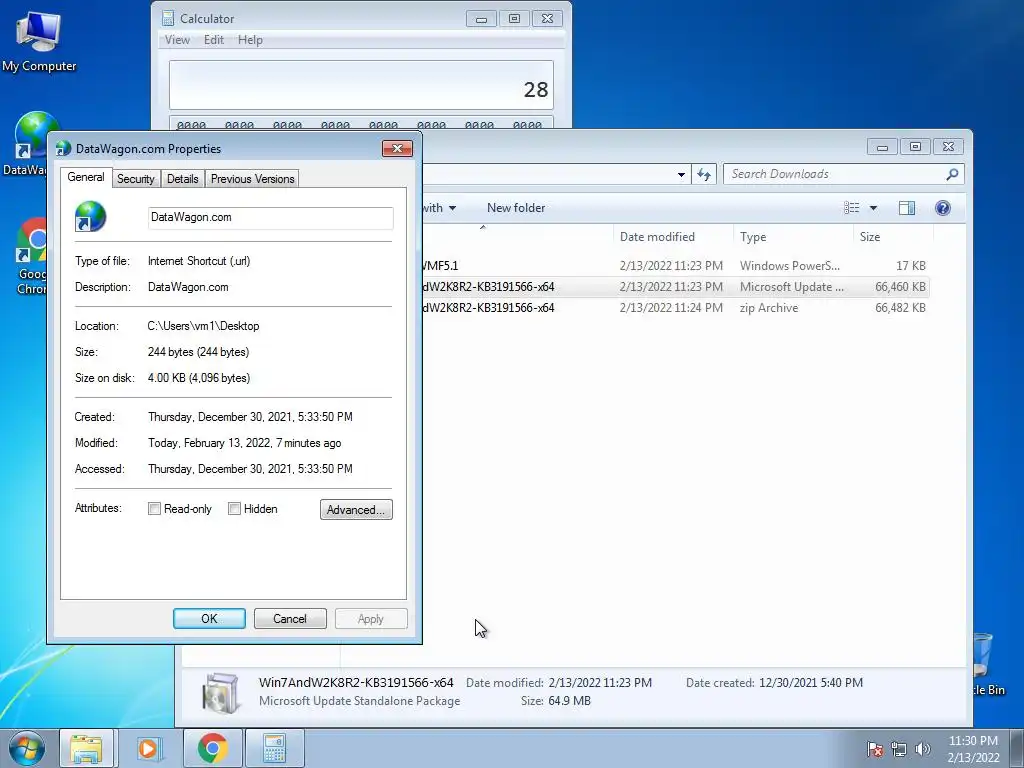Switch to the Previous Versions tab
This screenshot has height=768, width=1024.
(253, 179)
